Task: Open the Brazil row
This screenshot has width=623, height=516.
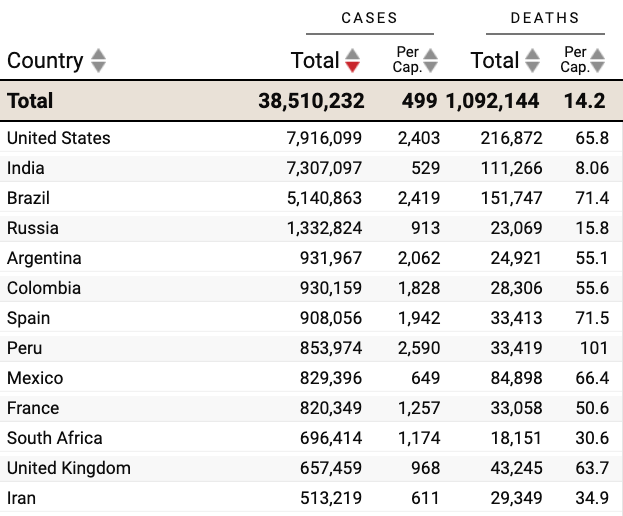Action: click(x=28, y=198)
